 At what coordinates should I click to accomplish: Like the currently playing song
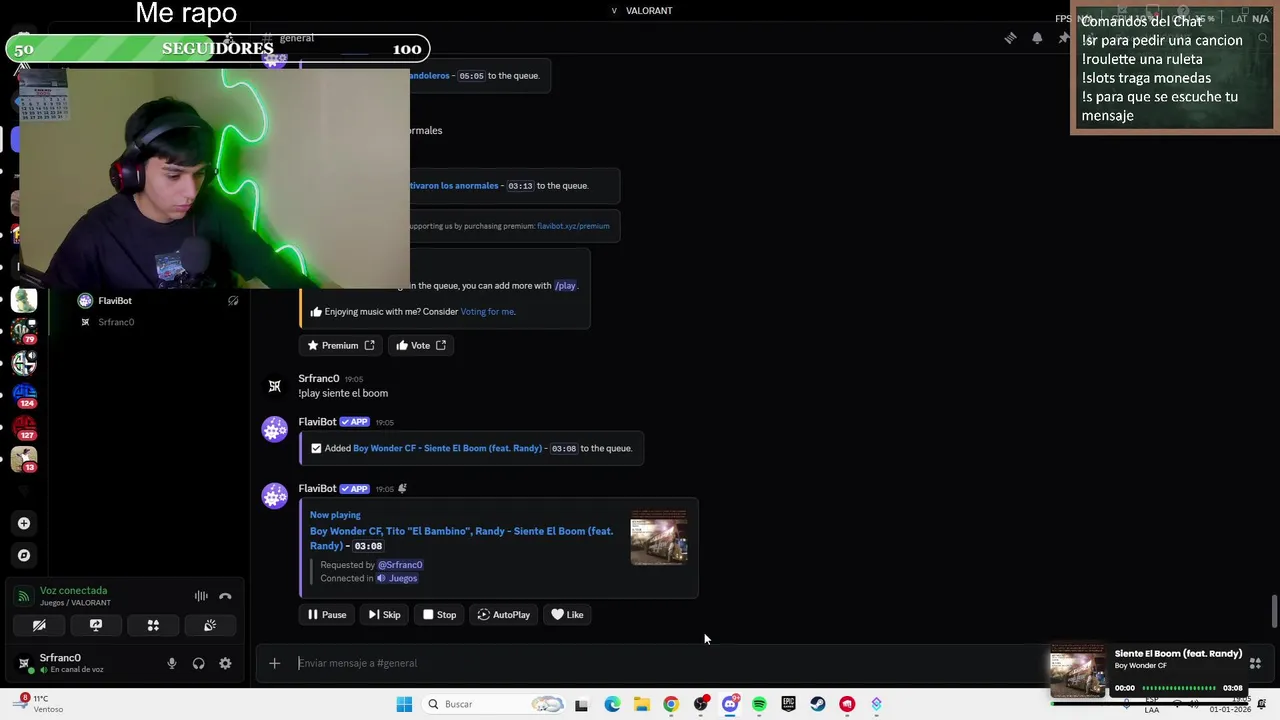pos(567,615)
